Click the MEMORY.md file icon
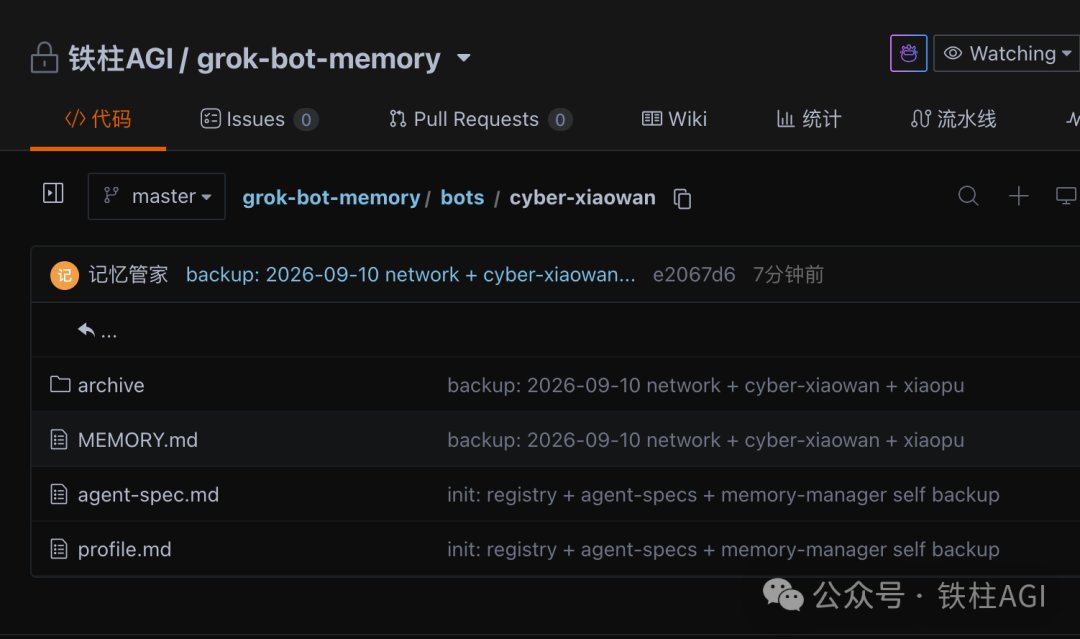 pos(59,439)
